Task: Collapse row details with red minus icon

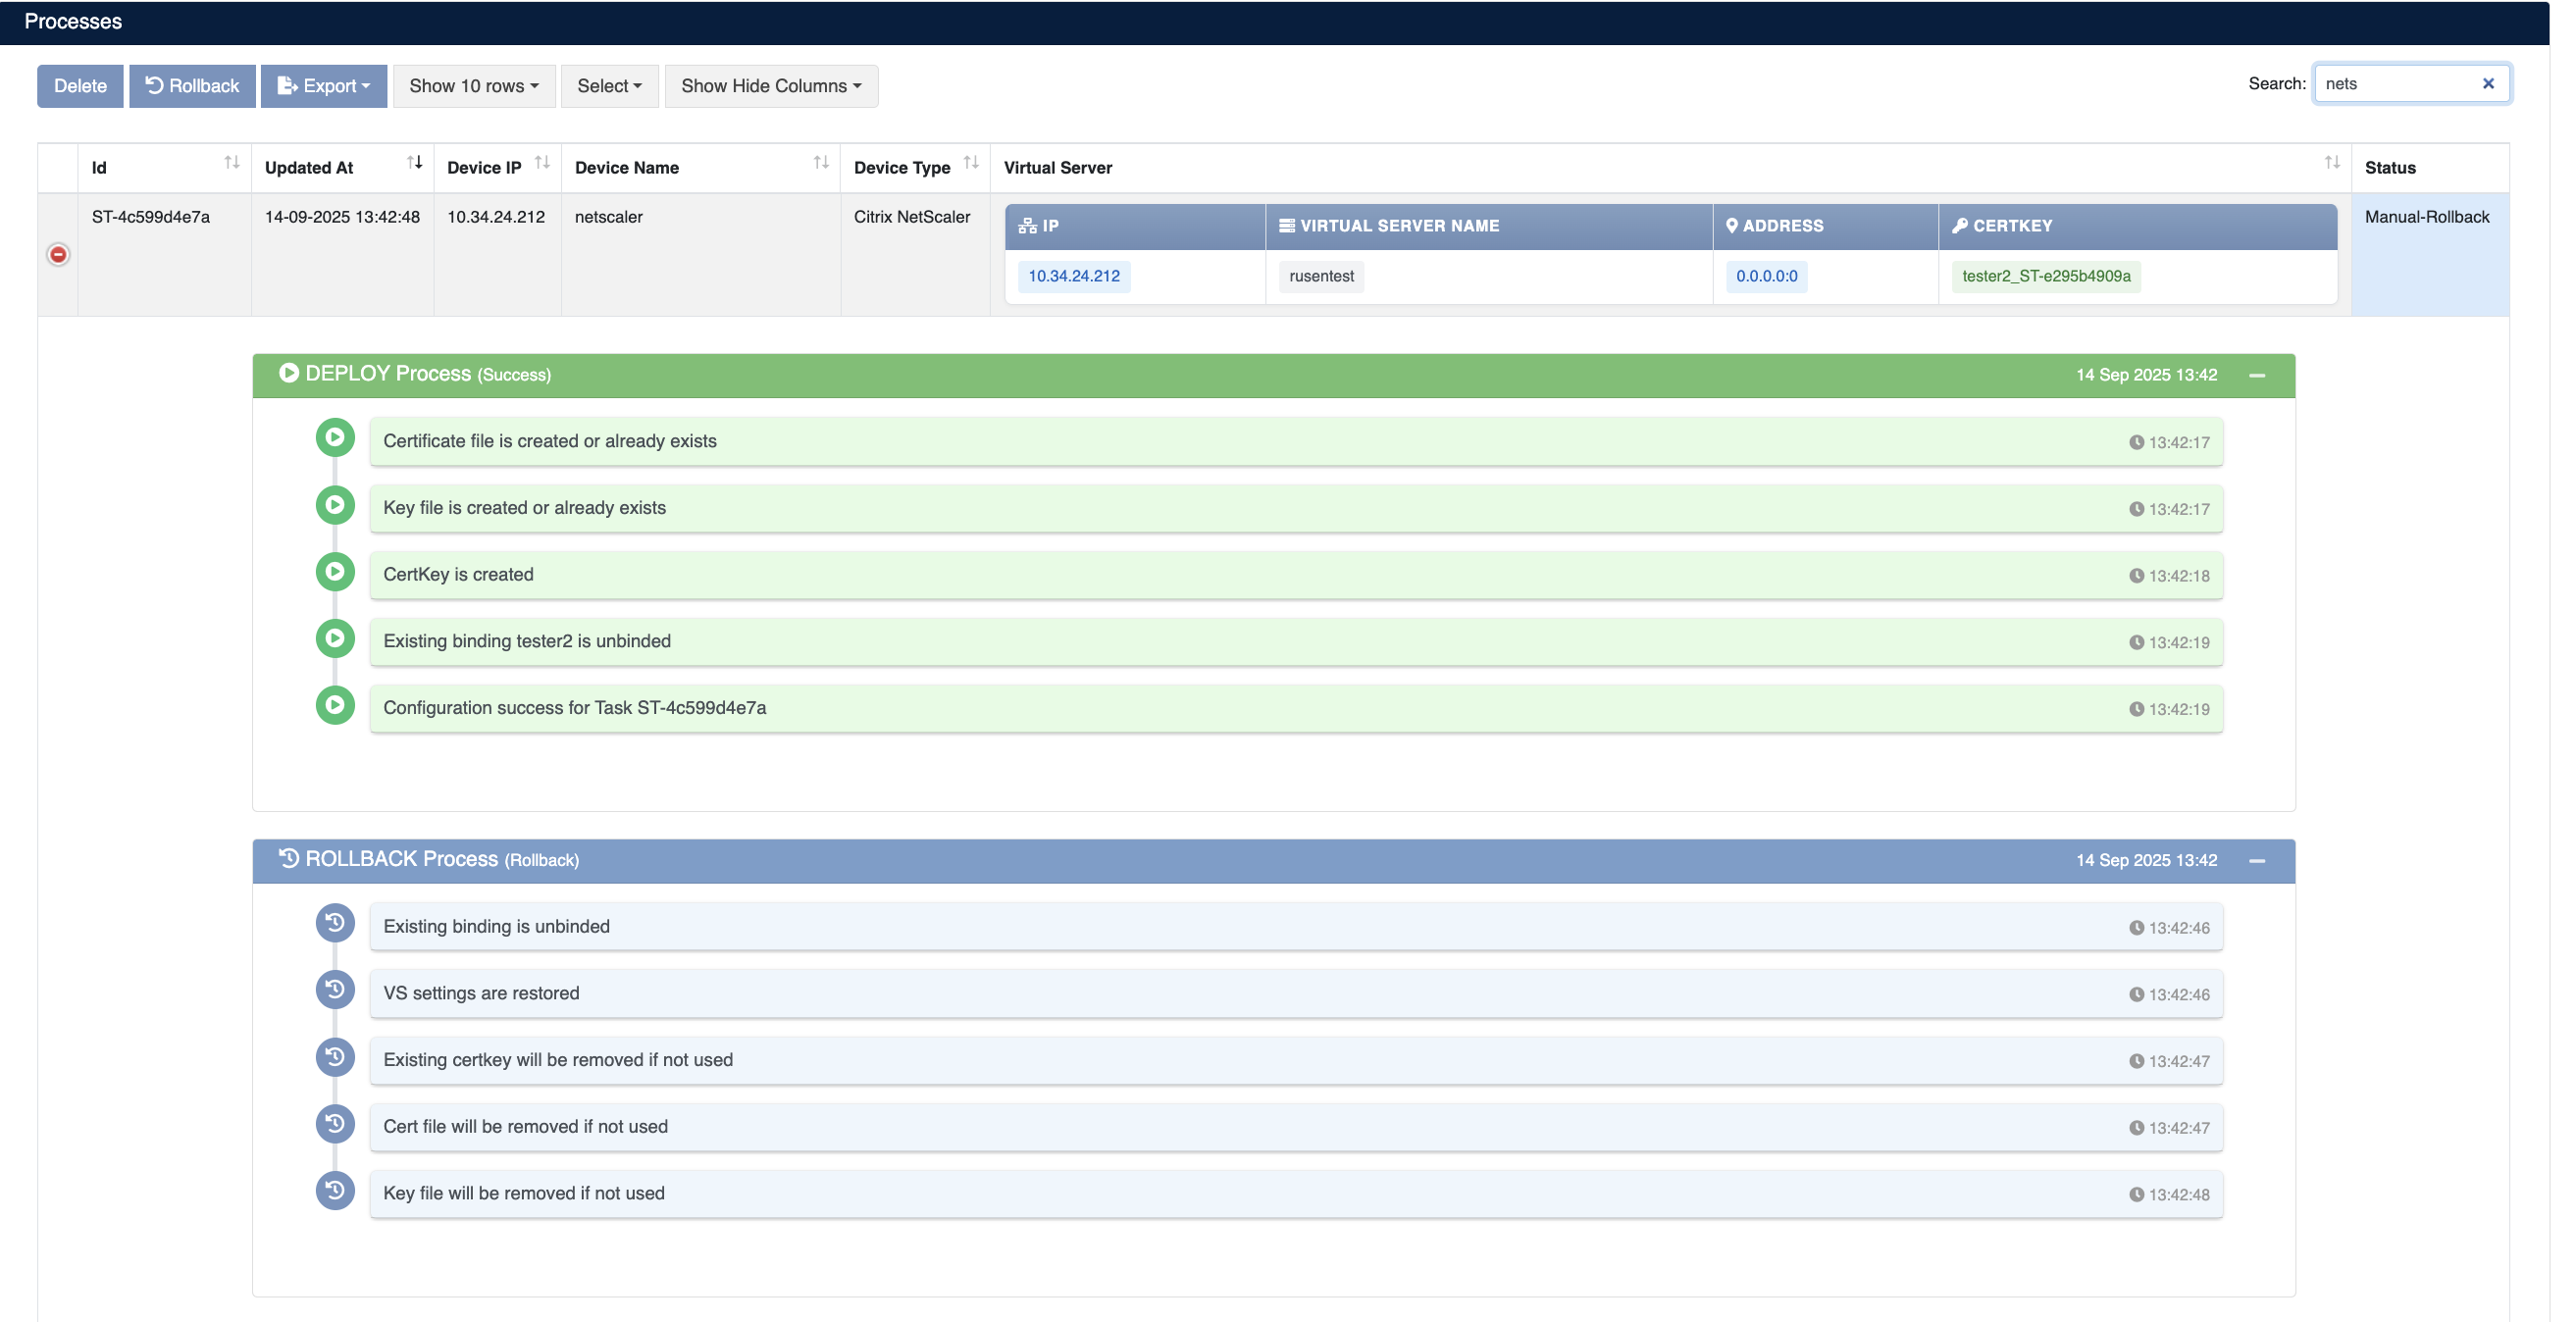Action: click(x=58, y=255)
